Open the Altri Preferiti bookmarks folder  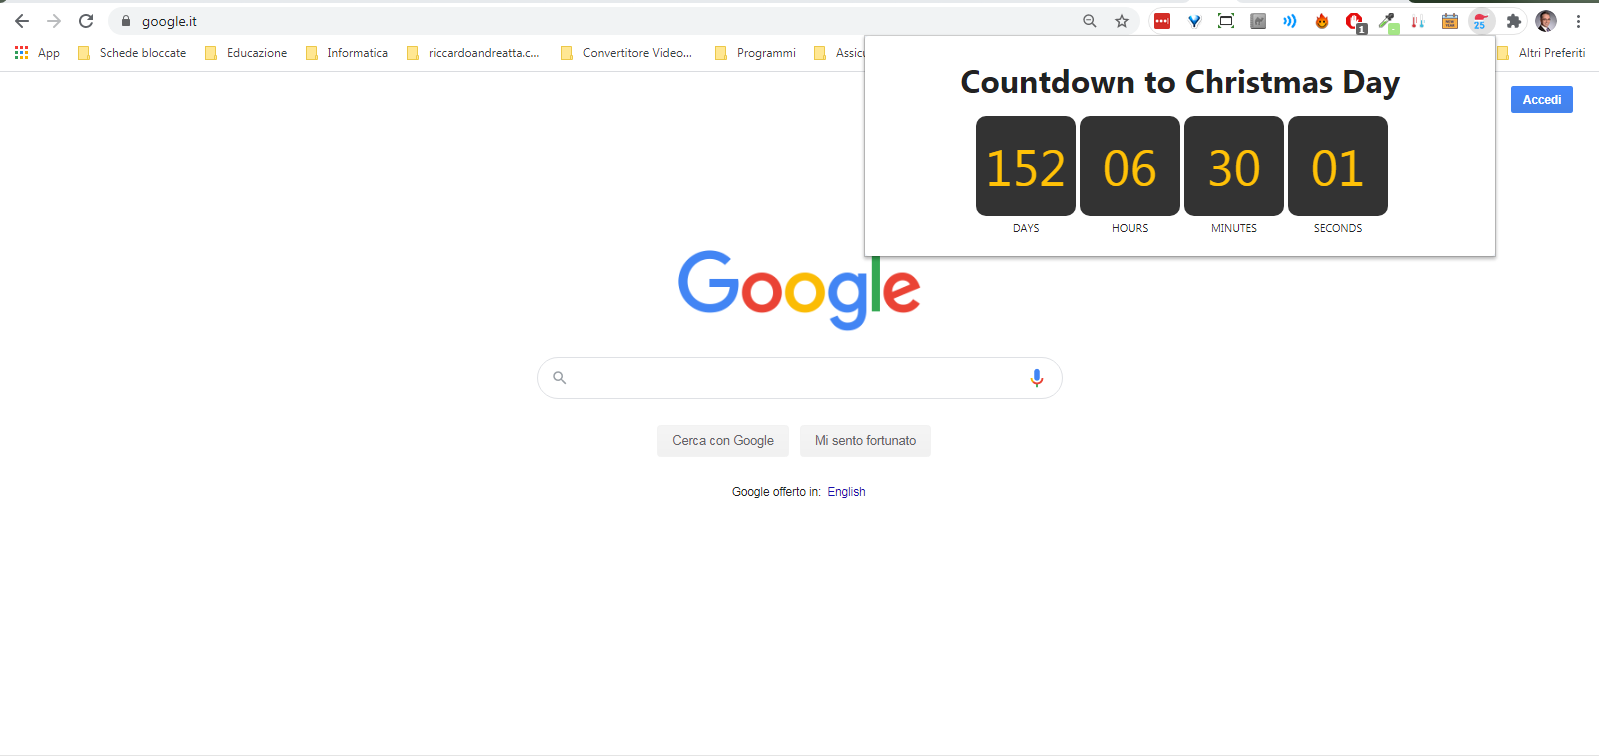pos(1541,53)
